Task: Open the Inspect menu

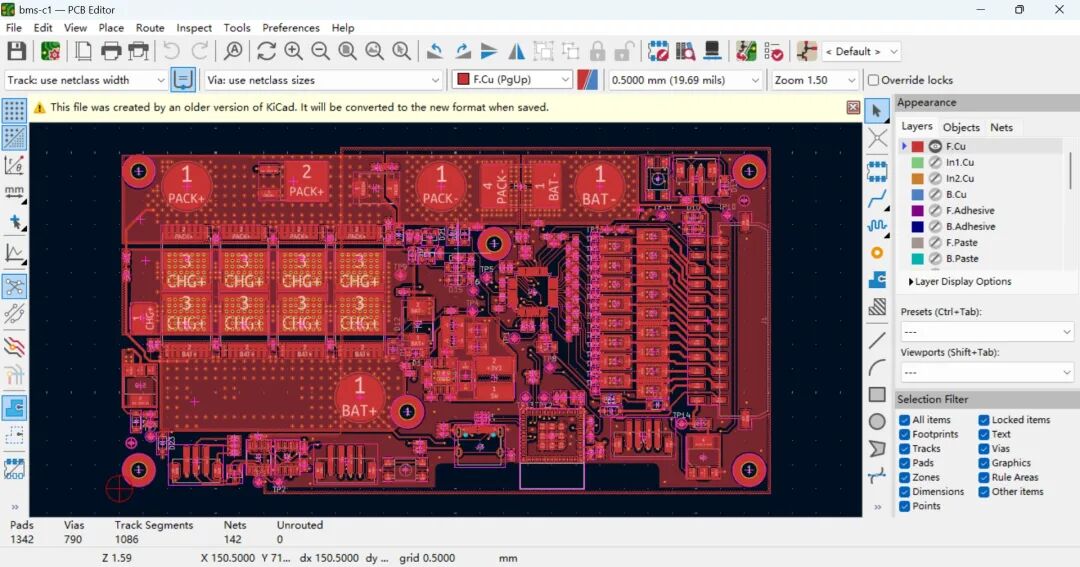Action: pos(194,28)
